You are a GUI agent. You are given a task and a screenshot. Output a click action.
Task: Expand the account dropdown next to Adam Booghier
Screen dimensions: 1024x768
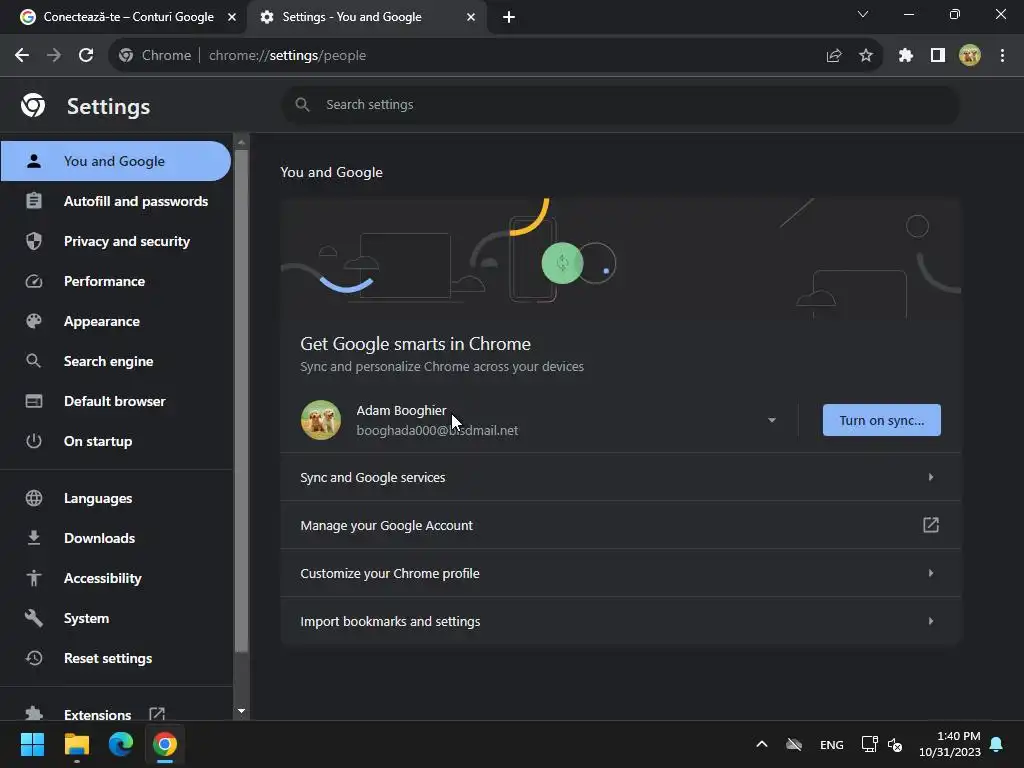(772, 420)
